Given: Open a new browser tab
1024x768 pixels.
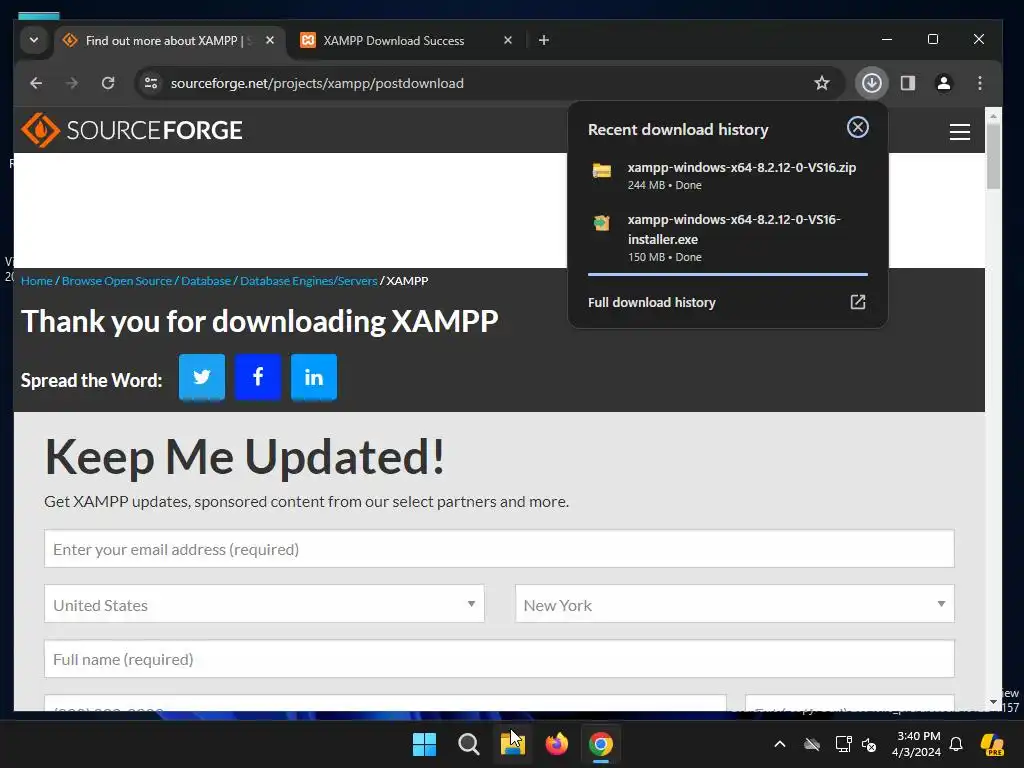Looking at the screenshot, I should click(x=544, y=40).
